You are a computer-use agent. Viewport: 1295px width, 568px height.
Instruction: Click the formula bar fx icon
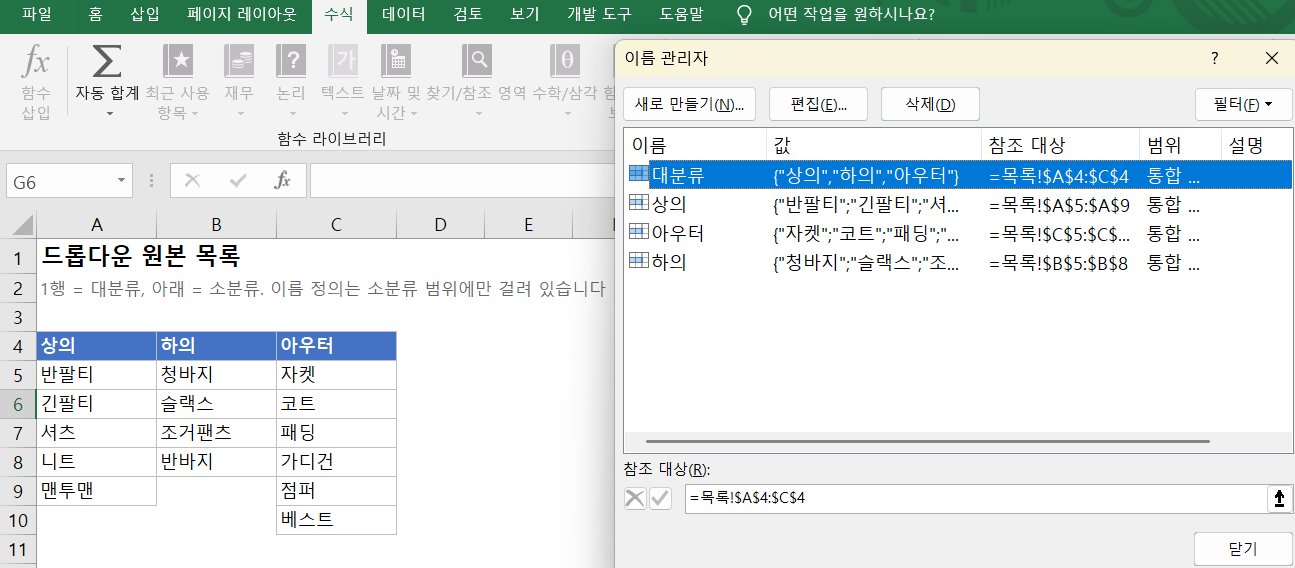(x=283, y=181)
